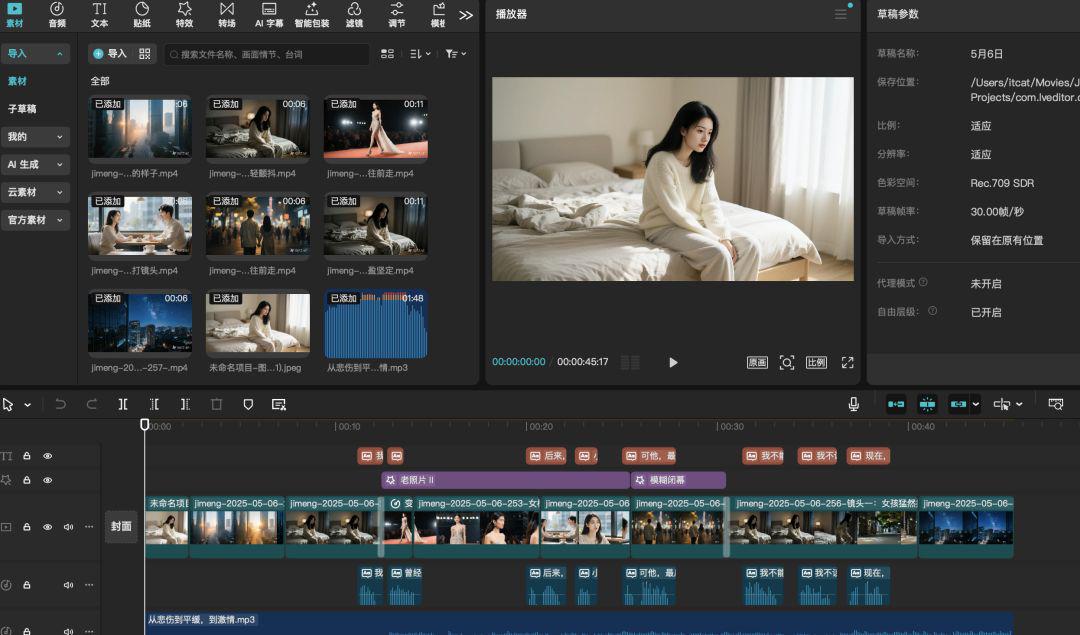Start voiceover recording with the microphone icon
1080x635 pixels.
coord(853,404)
